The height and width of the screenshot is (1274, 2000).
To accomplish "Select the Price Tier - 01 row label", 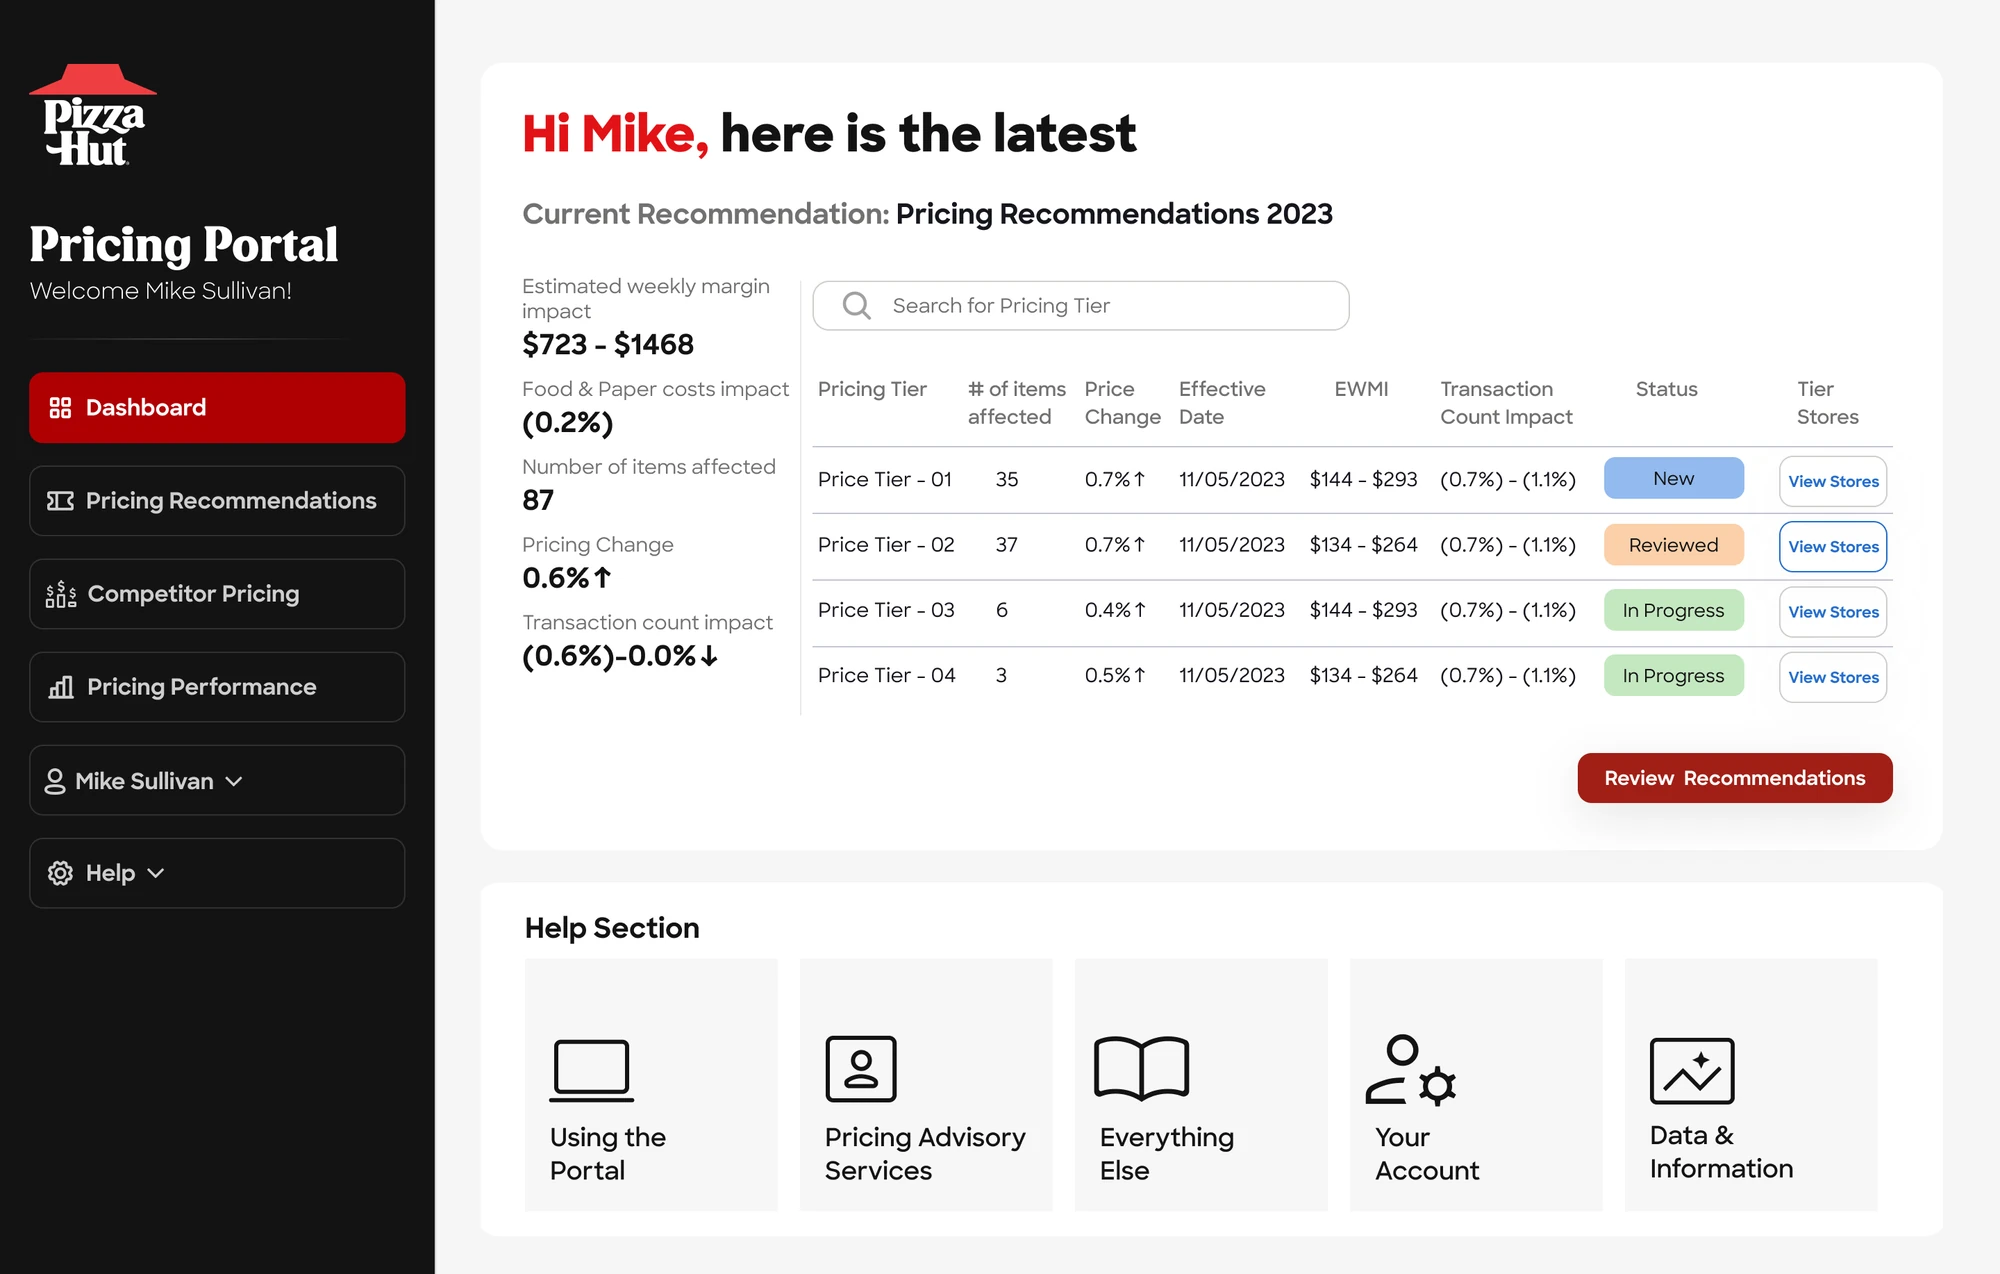I will pyautogui.click(x=885, y=480).
